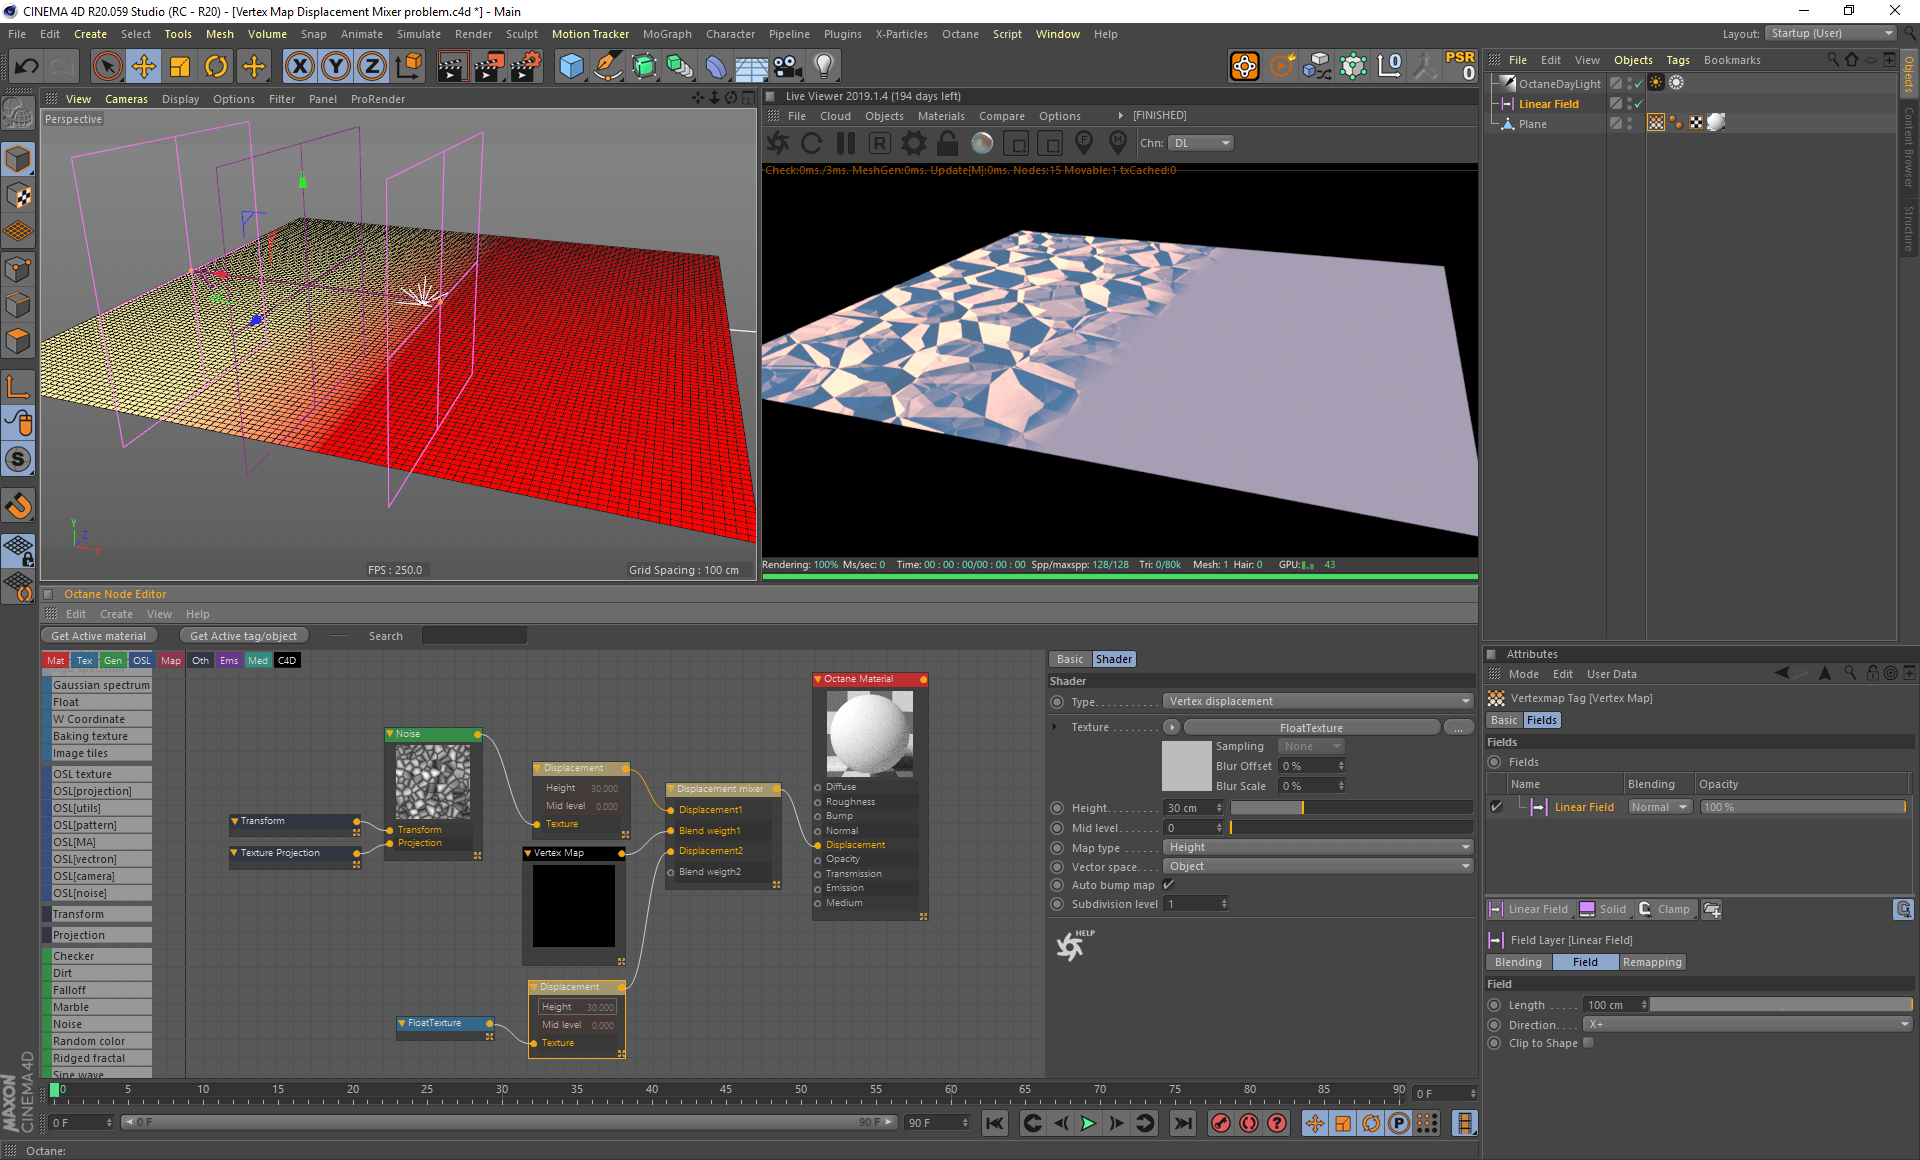The width and height of the screenshot is (1920, 1160).
Task: Toggle Linear Field layer enabled checkbox
Action: 1496,807
